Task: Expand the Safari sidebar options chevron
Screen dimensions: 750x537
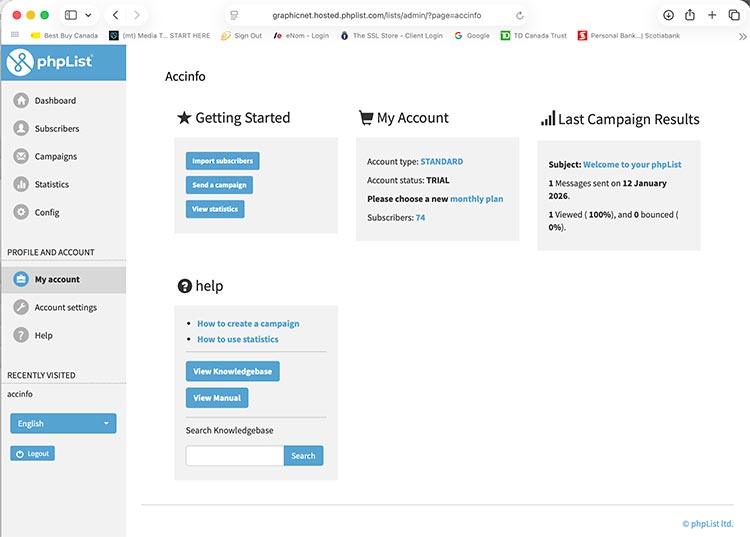Action: (x=88, y=16)
